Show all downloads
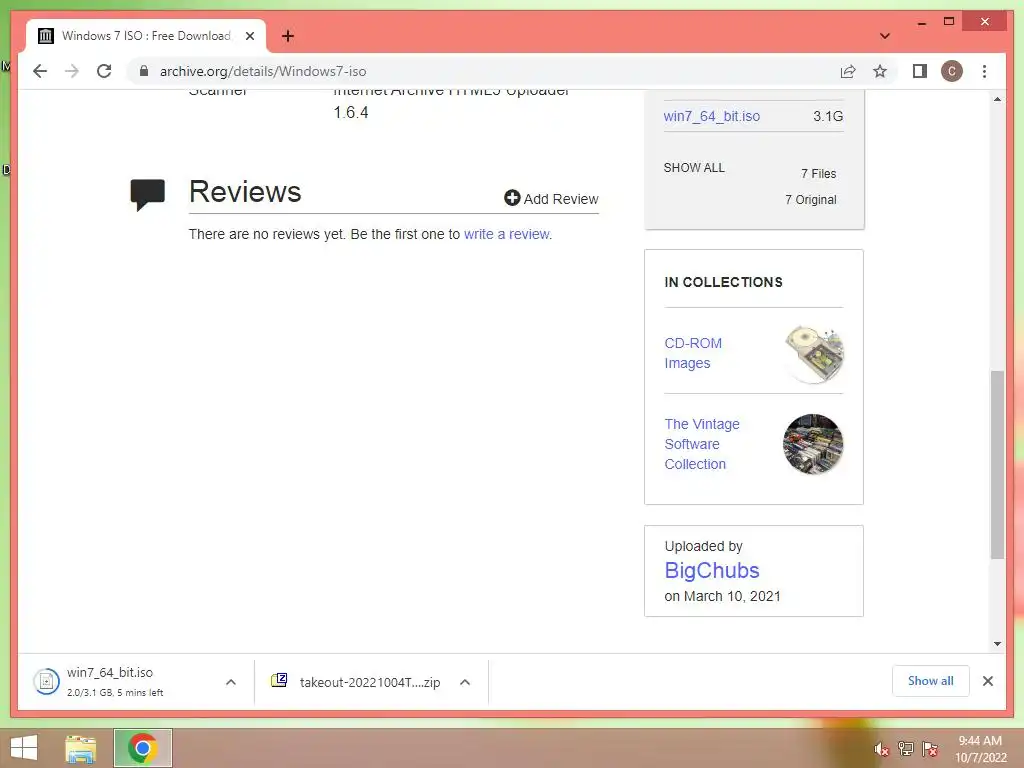1024x768 pixels. coord(931,681)
